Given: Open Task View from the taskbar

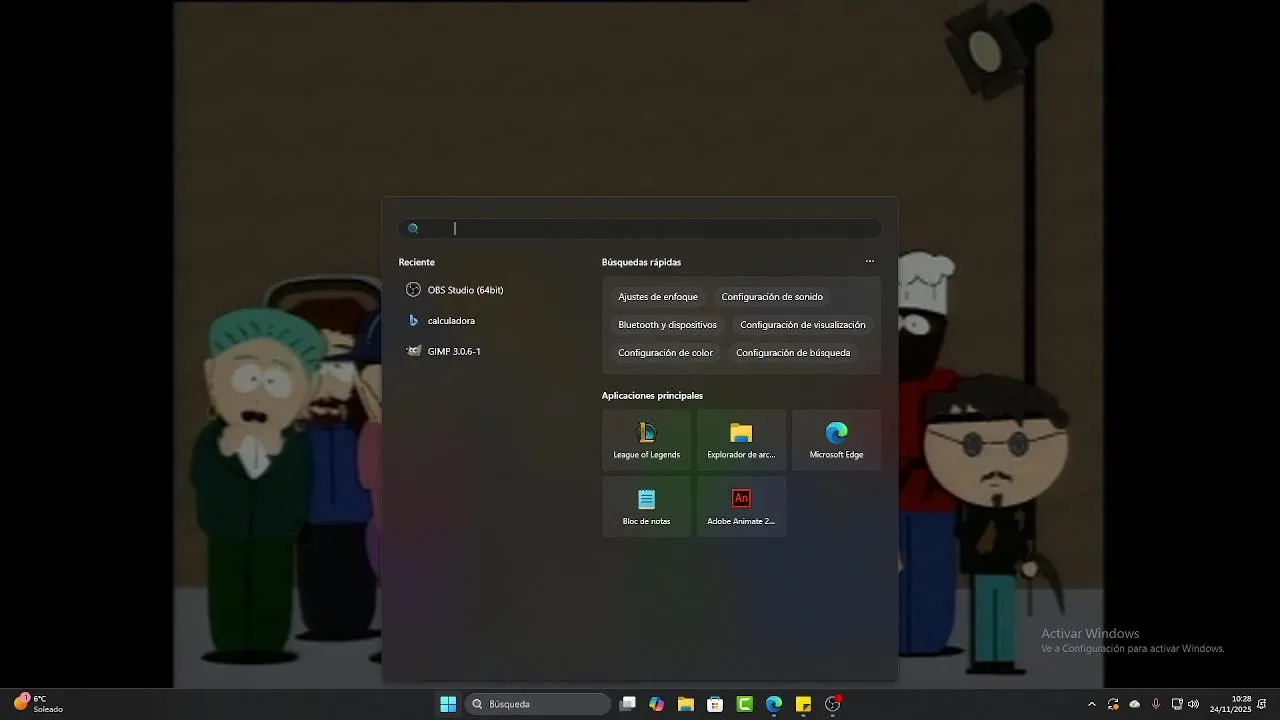Looking at the screenshot, I should [627, 704].
